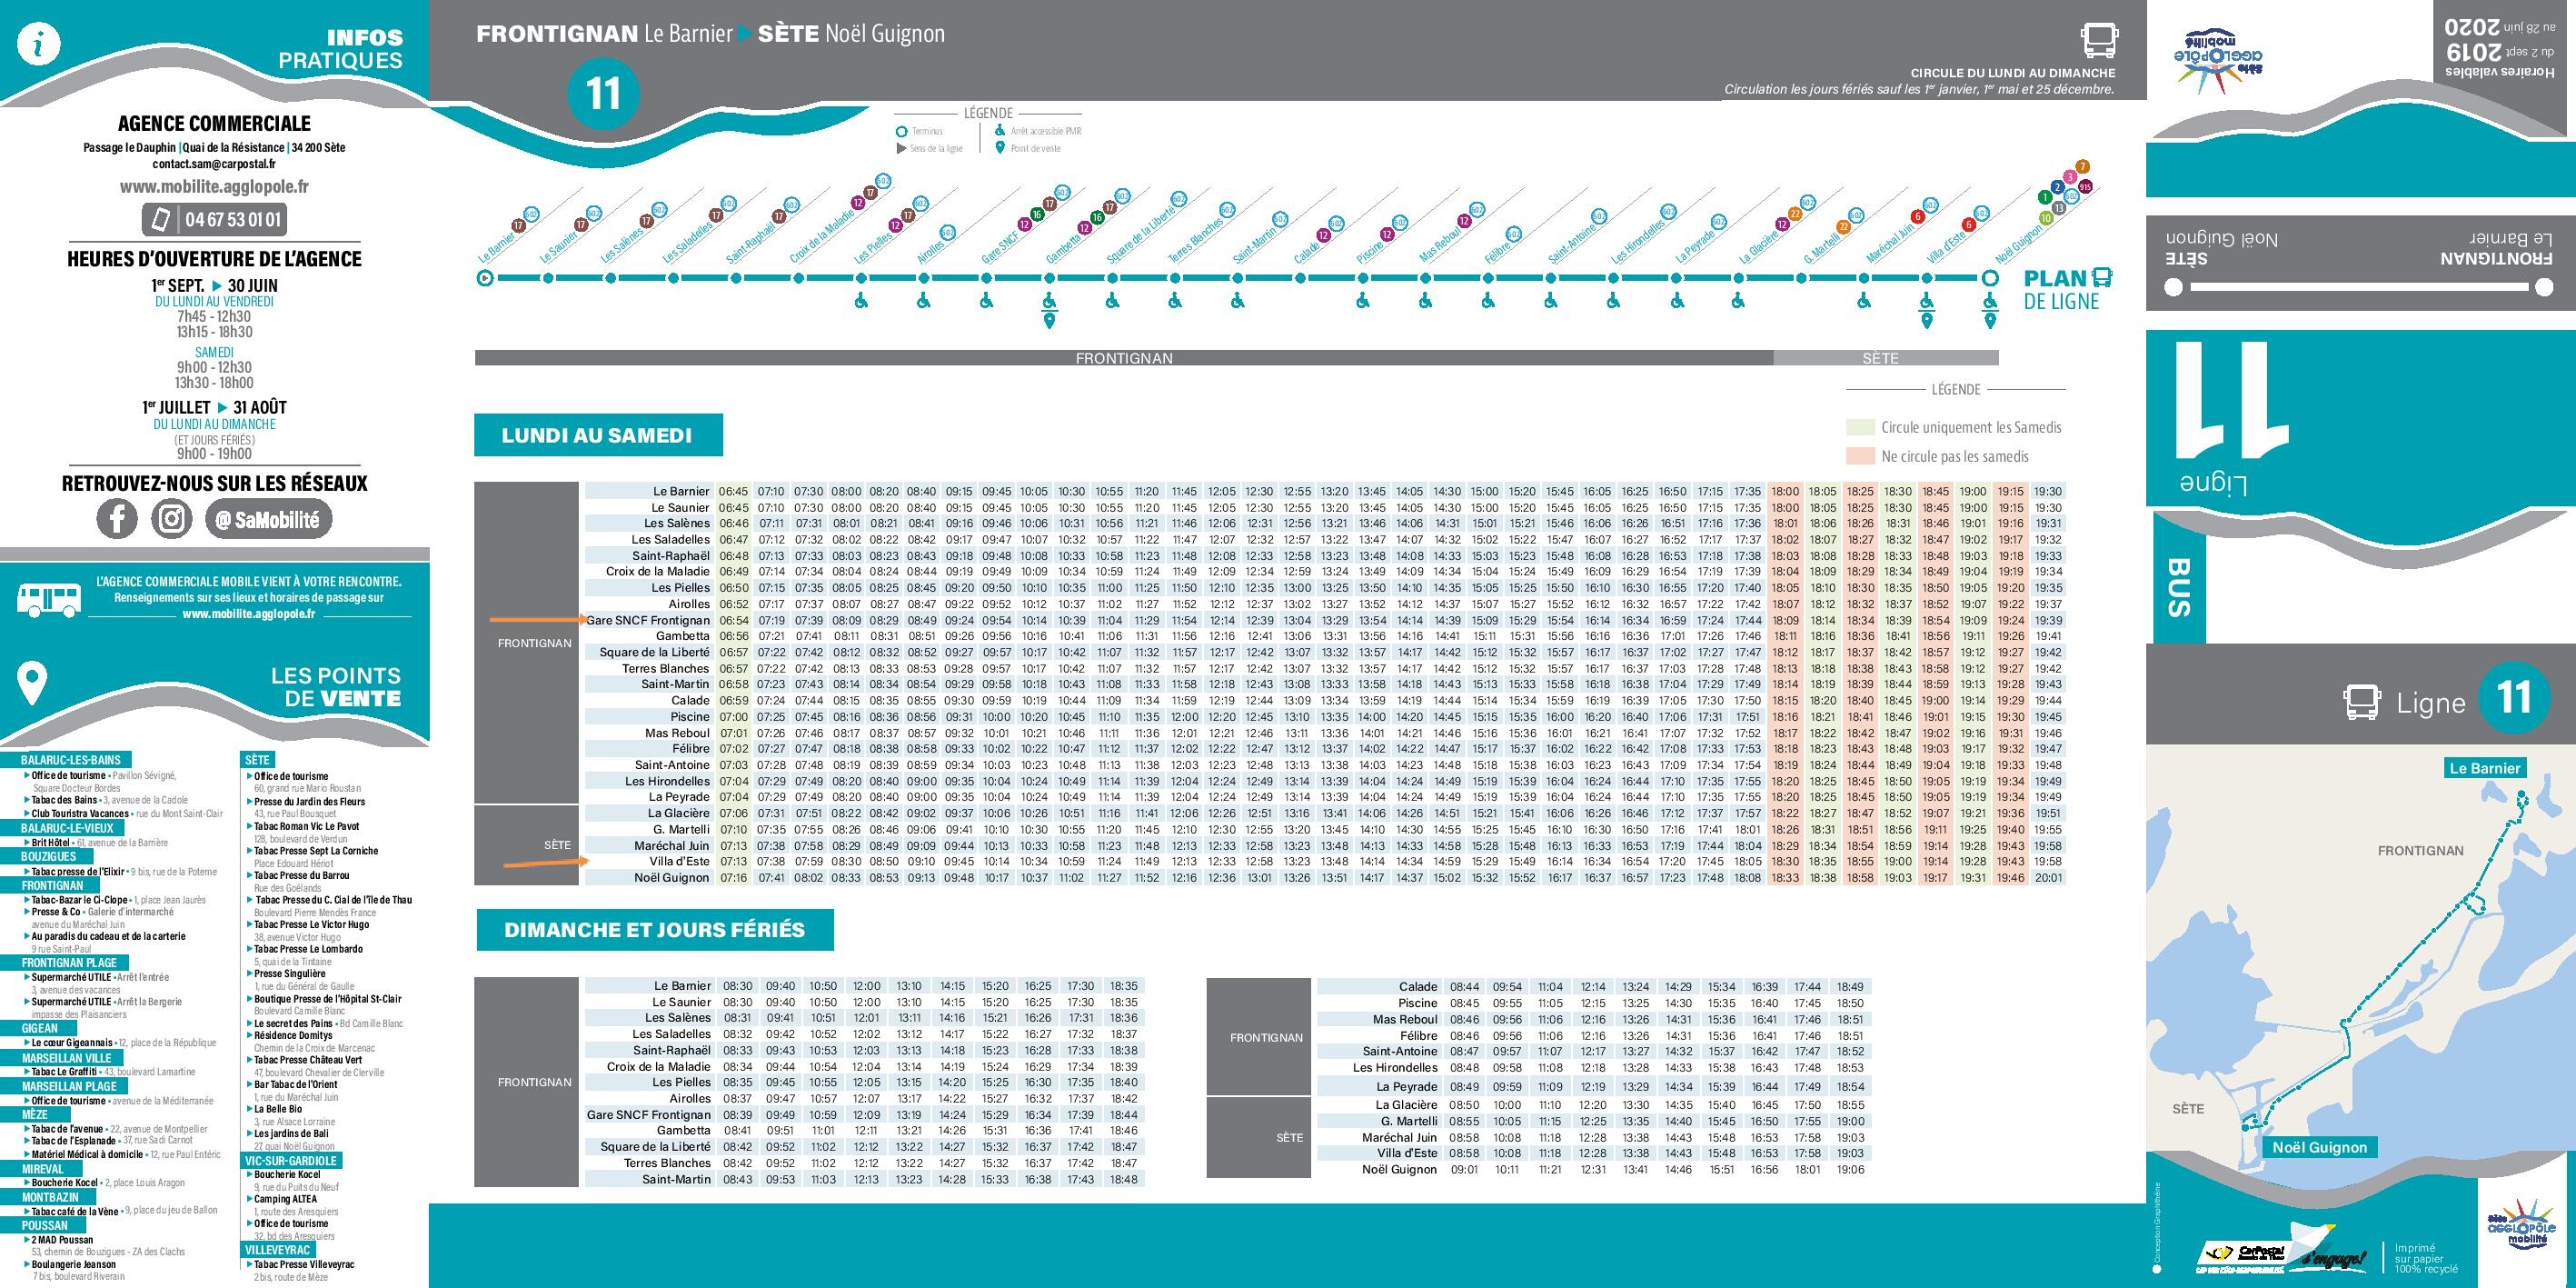Click the 'Arrêt accessible PMR' wheelchair legend icon

(1000, 130)
